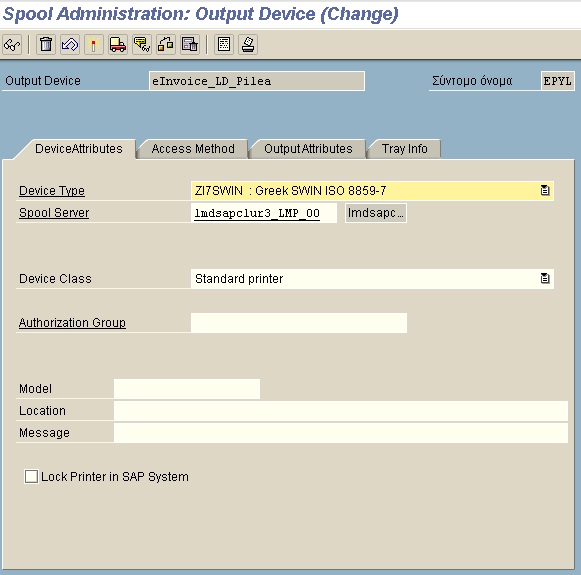Switch to the Access Method tab

[x=193, y=149]
